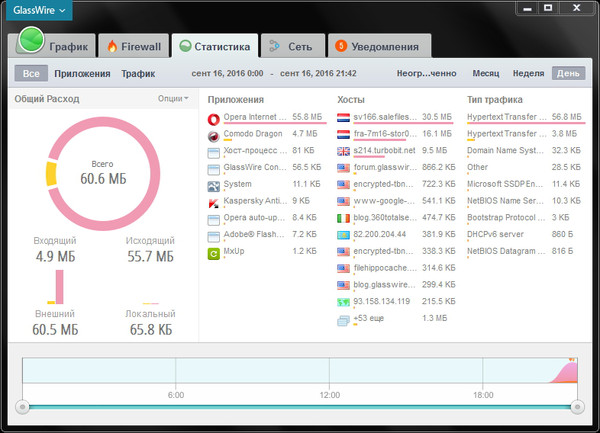Choose the Неогр...ченно time range
Viewport: 600px width, 433px height.
point(426,73)
